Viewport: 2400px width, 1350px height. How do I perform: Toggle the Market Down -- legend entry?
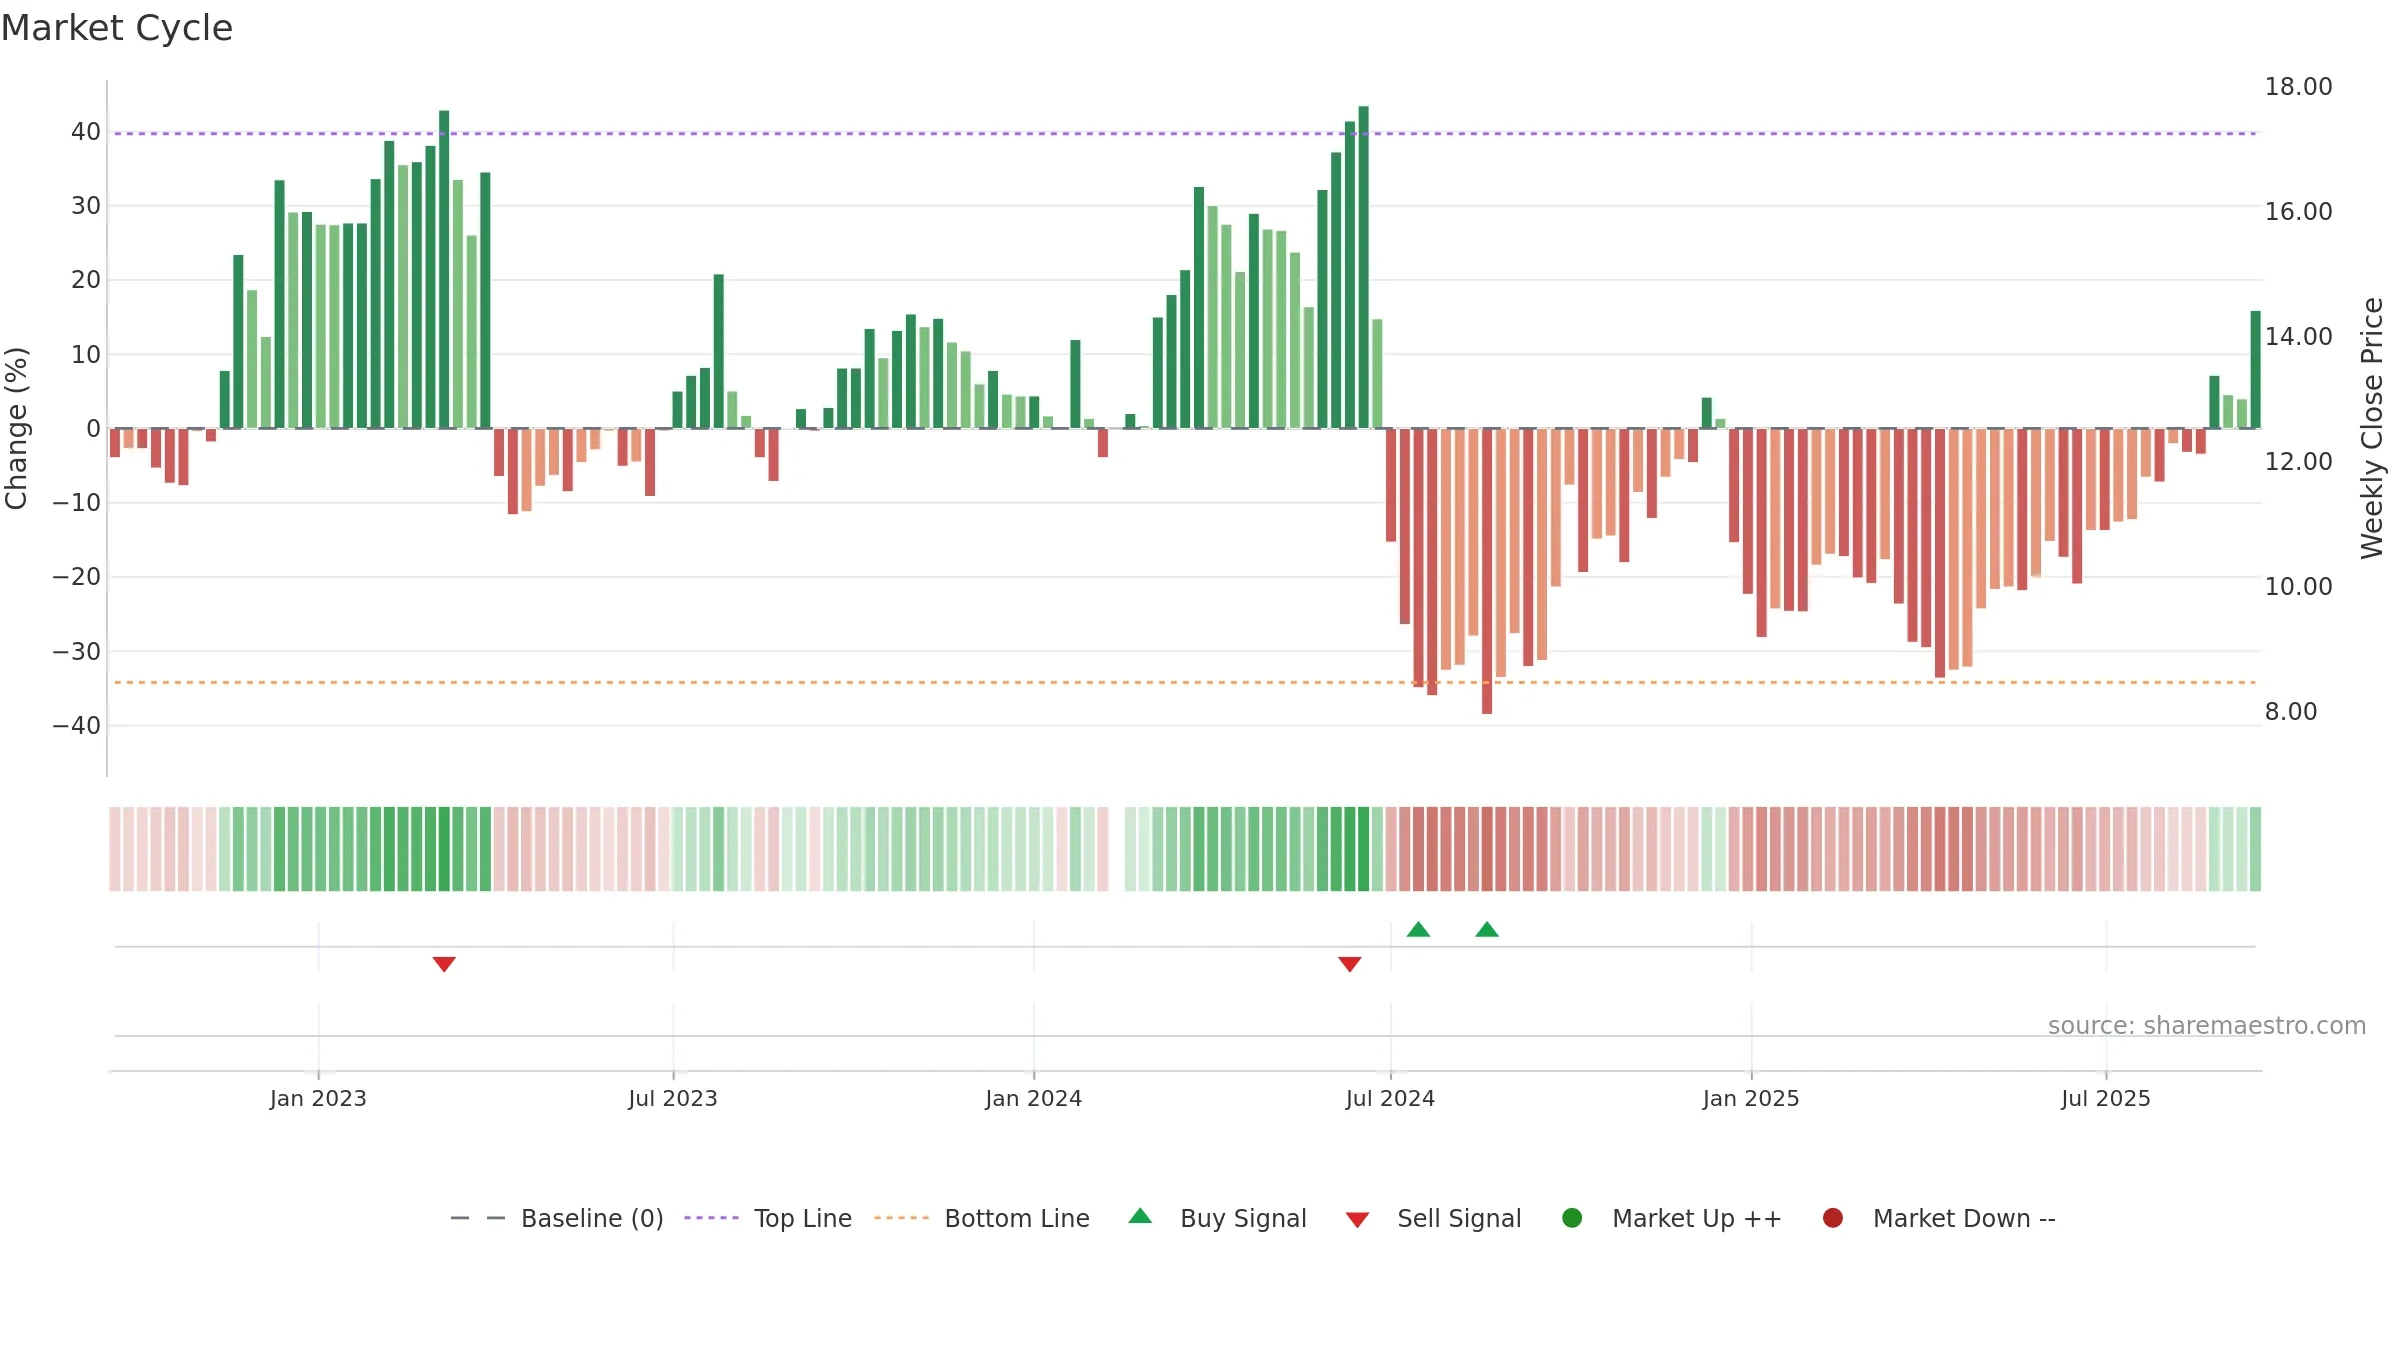pos(1939,1218)
